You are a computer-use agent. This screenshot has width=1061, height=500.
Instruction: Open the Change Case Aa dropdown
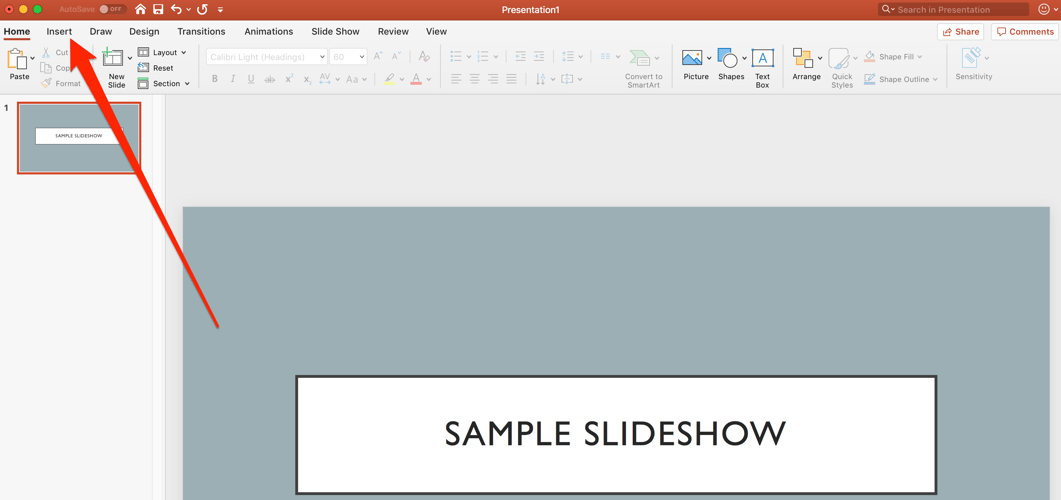(x=365, y=79)
